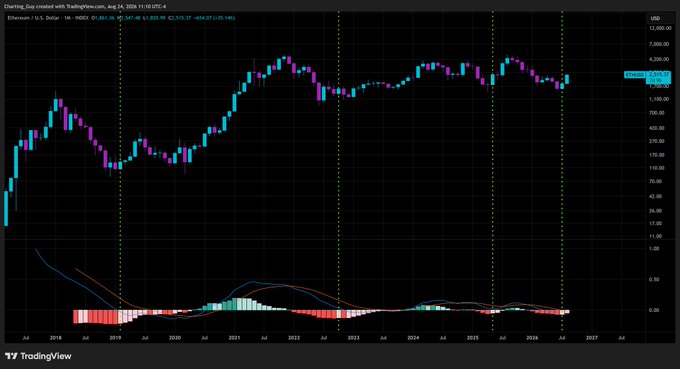This screenshot has height=369, width=680.
Task: Click the latest teal monthly candle
Action: 567,79
